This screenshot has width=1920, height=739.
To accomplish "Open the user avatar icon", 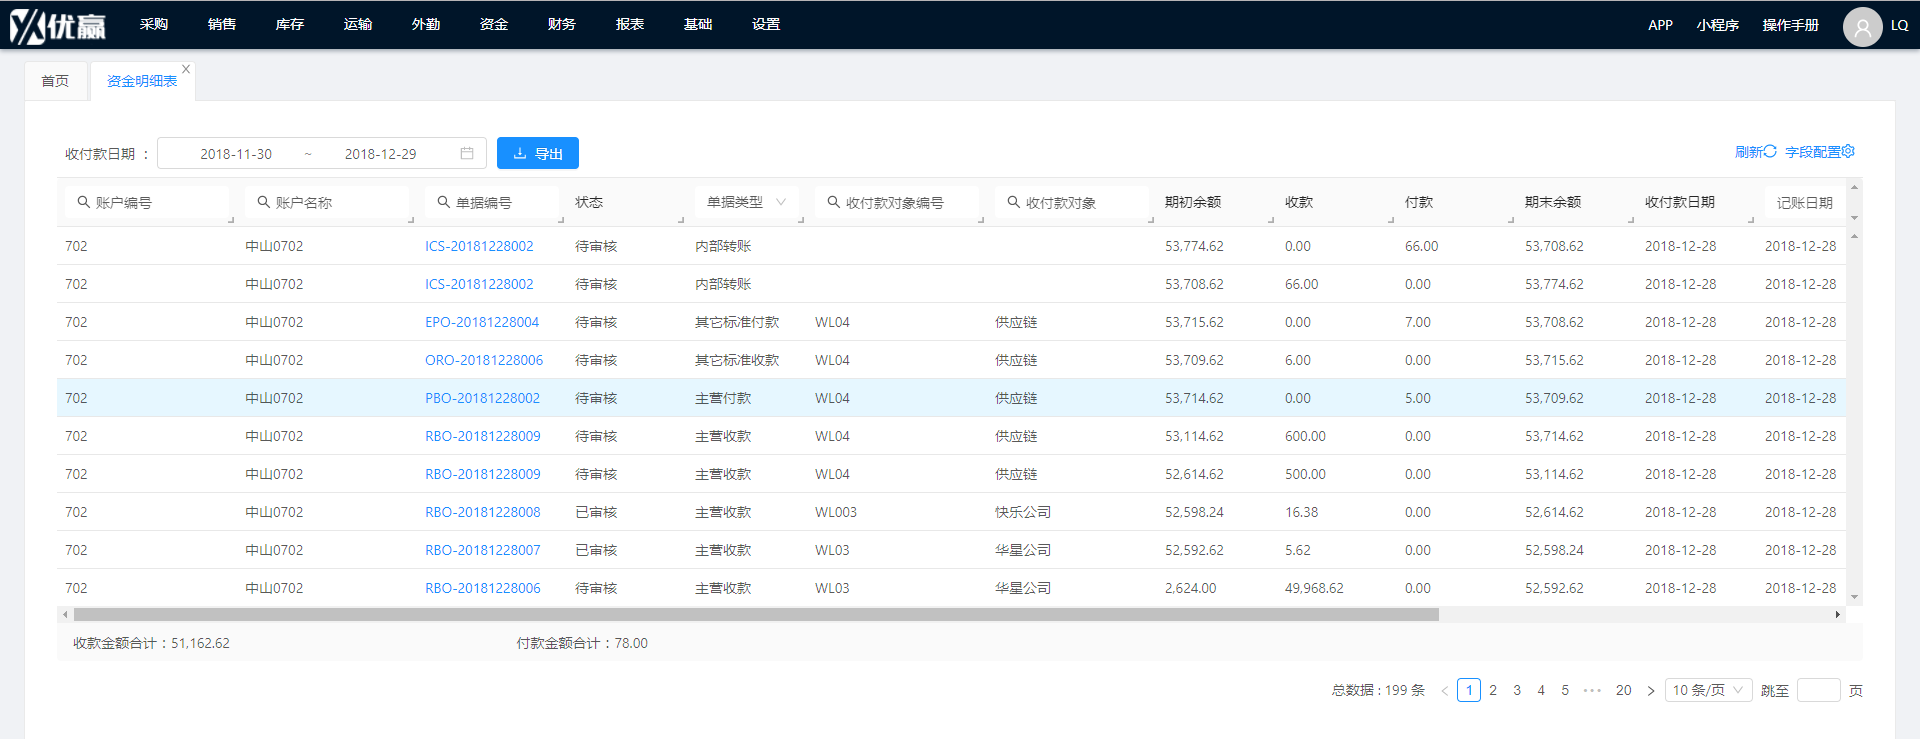I will (1862, 26).
